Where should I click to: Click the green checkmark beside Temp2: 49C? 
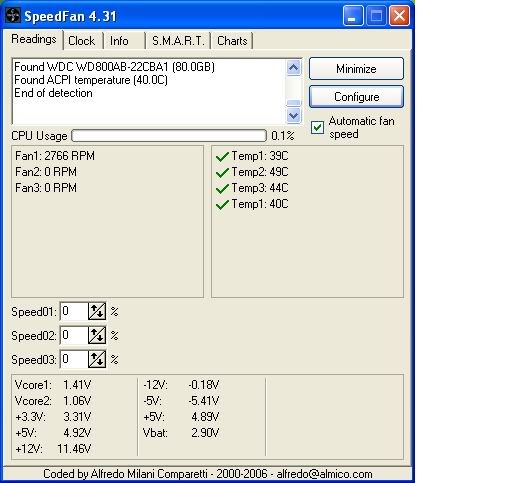pos(222,172)
